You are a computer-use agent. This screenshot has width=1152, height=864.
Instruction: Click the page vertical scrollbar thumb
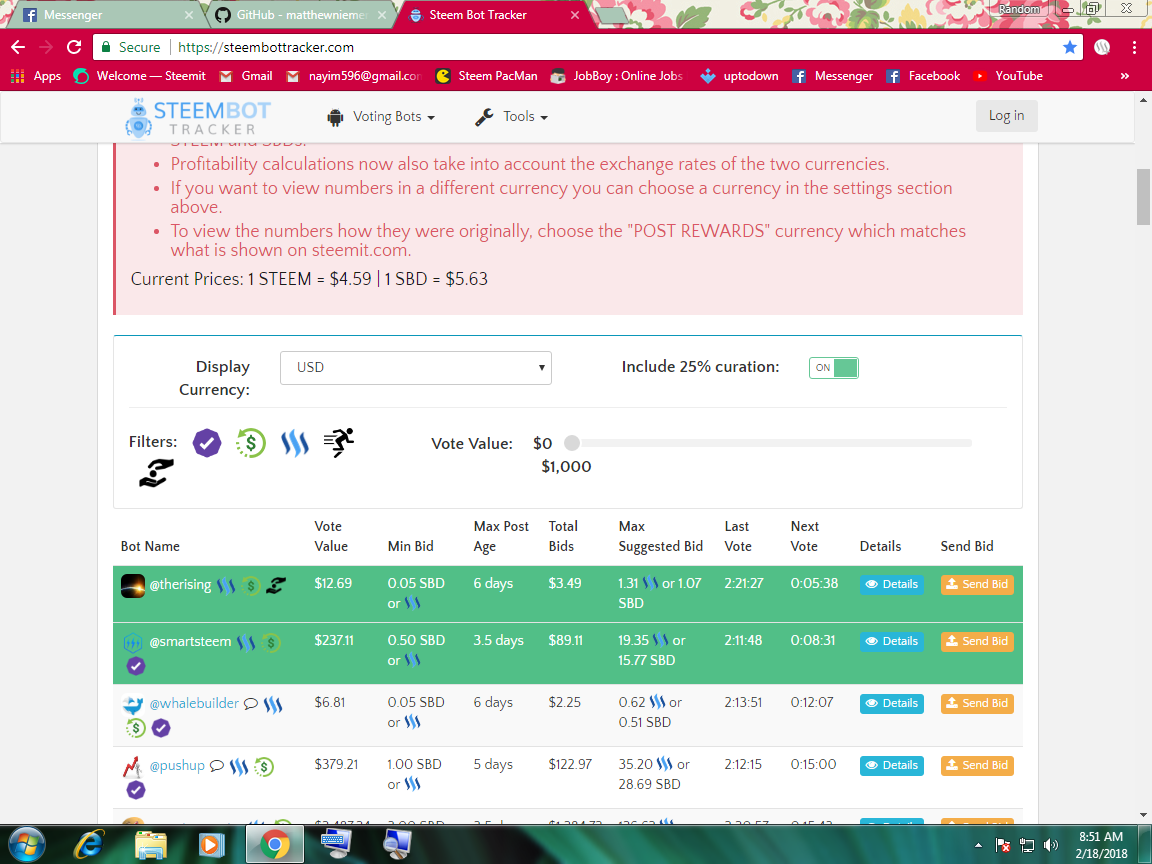click(1143, 197)
